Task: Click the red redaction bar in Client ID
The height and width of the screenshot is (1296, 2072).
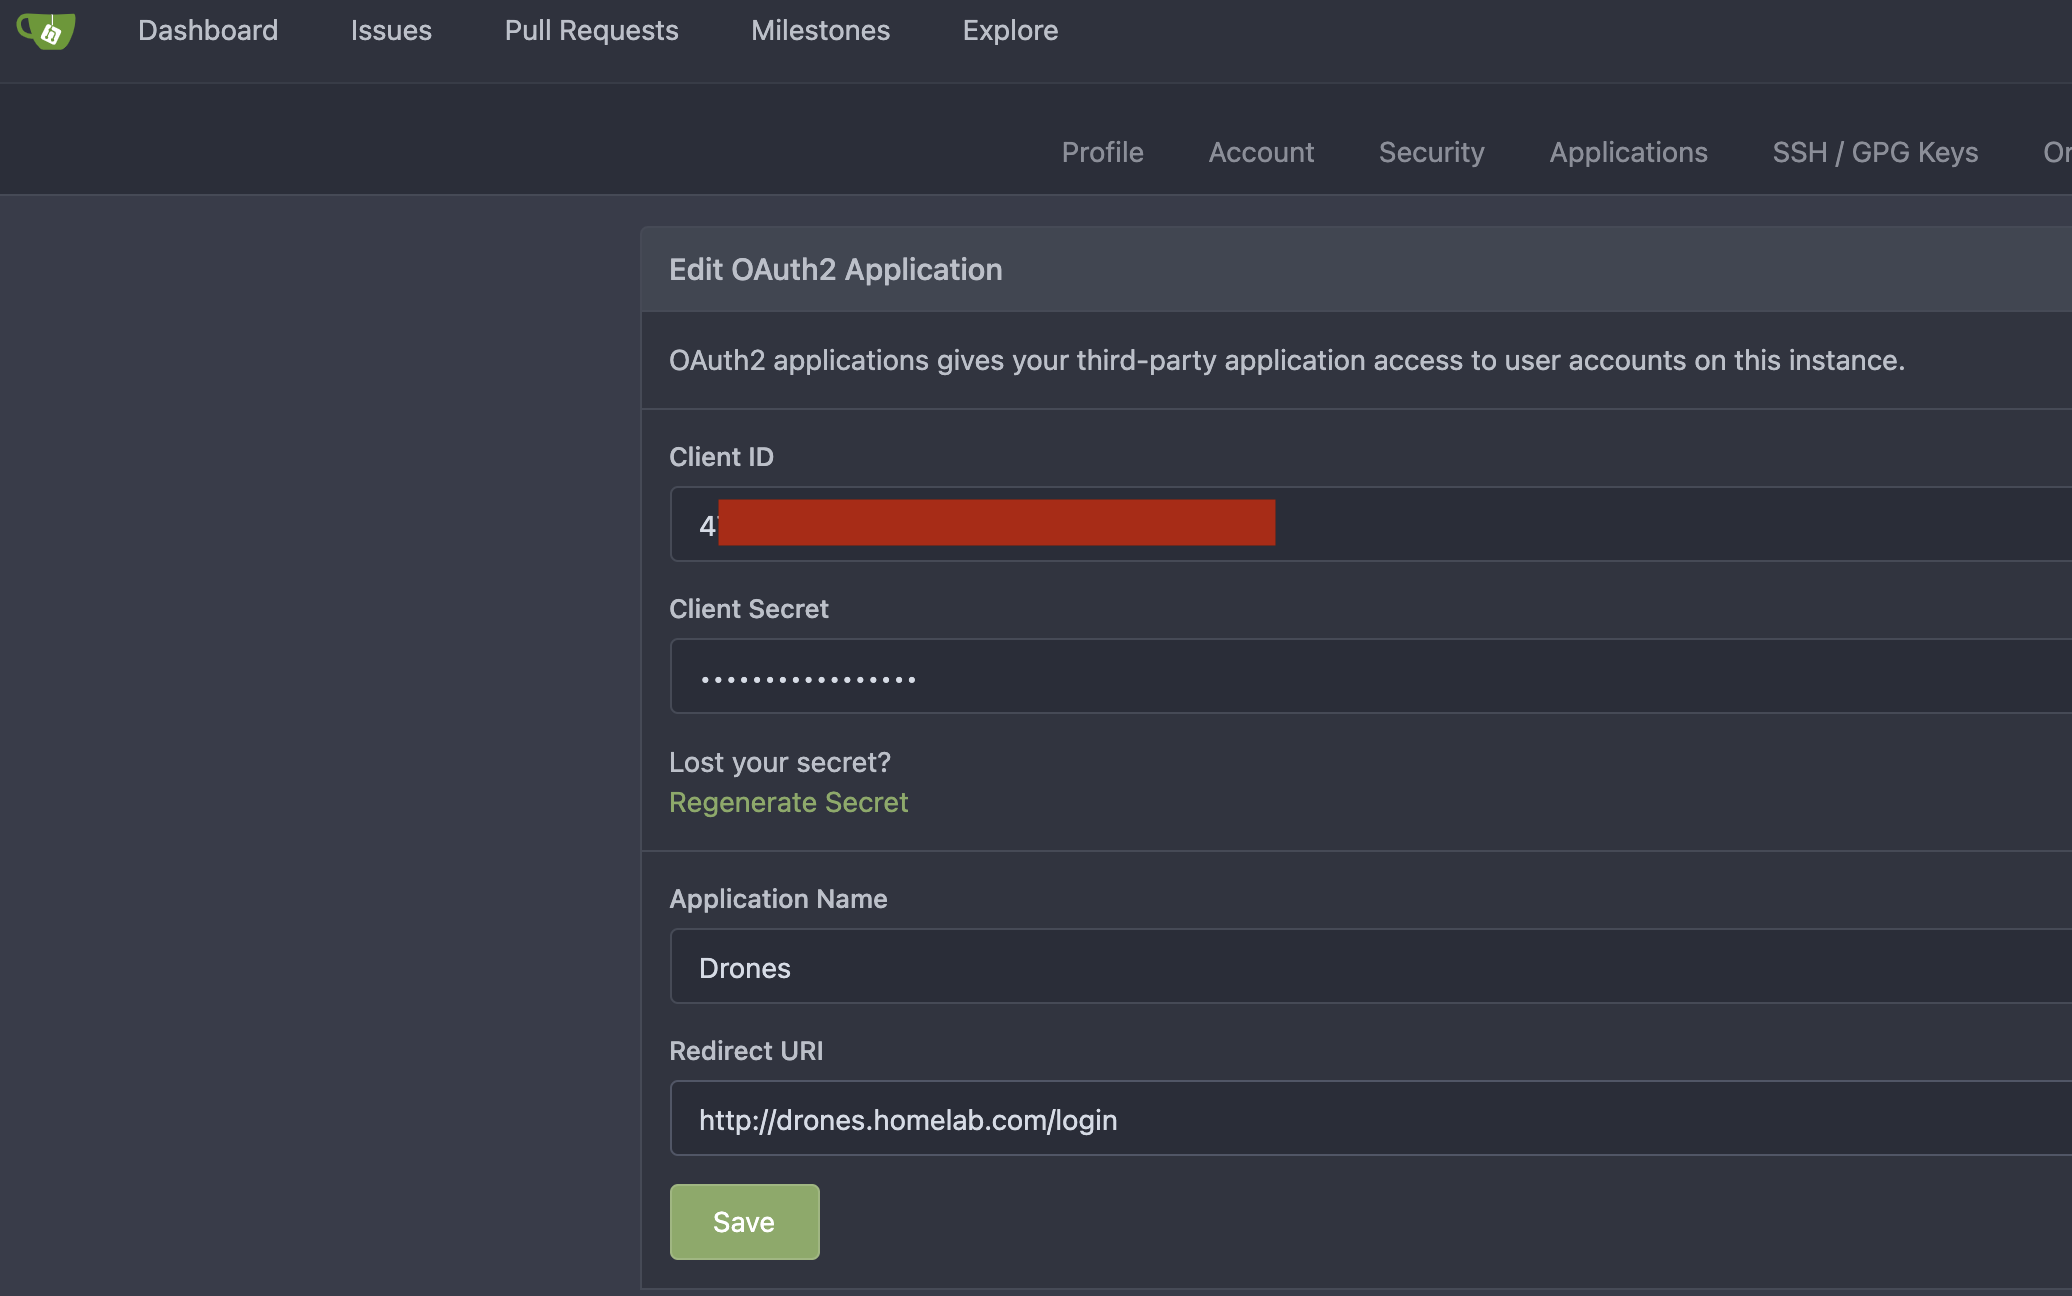Action: [996, 522]
